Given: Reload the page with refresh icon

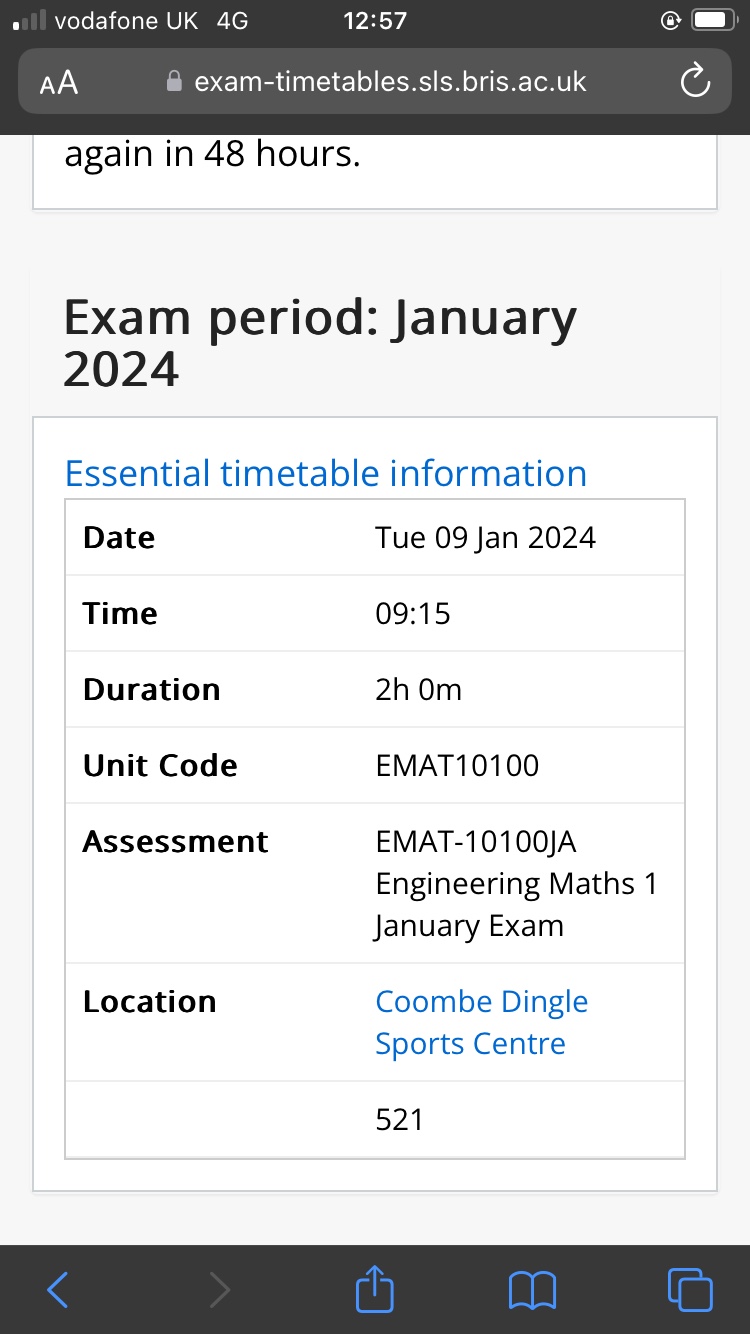Looking at the screenshot, I should (695, 82).
